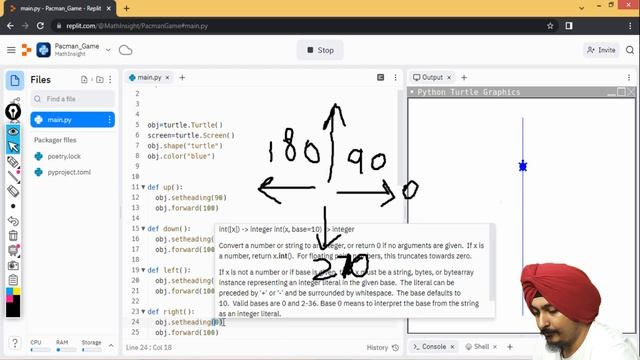Pick magenta color swatch
This screenshot has height=360, width=640.
click(9, 299)
